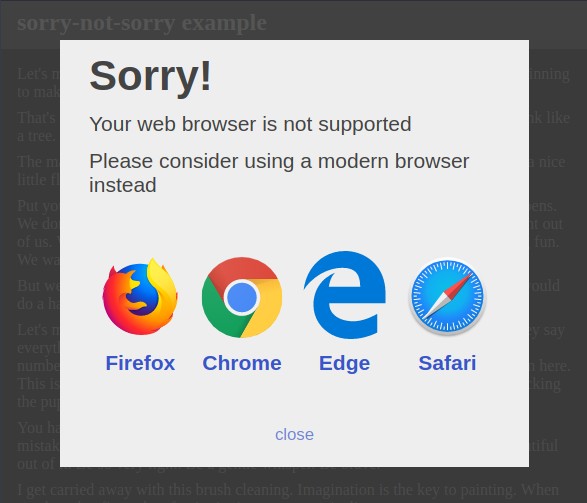Click the dimmed "a tree." background text
This screenshot has height=503, width=587.
tap(36, 136)
